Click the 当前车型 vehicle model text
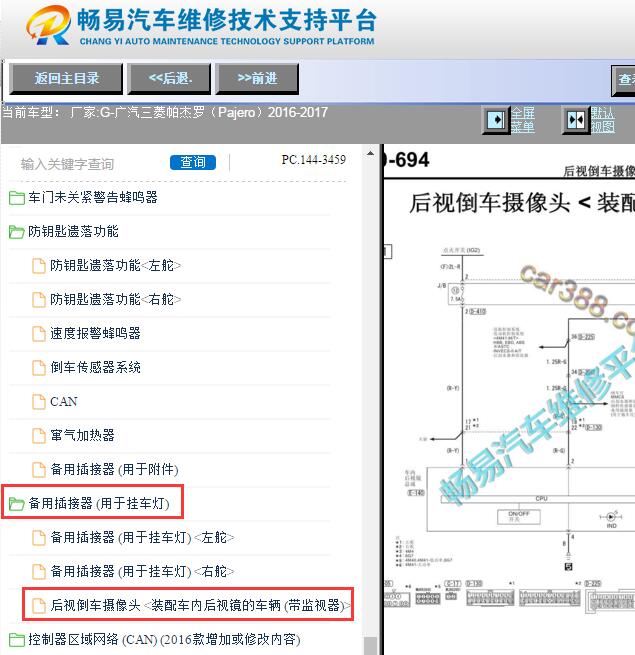This screenshot has height=655, width=635. point(165,112)
